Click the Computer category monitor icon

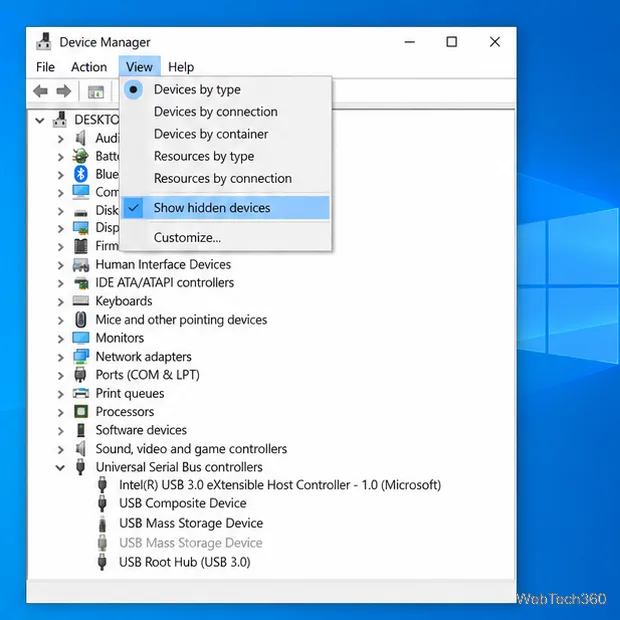click(81, 192)
